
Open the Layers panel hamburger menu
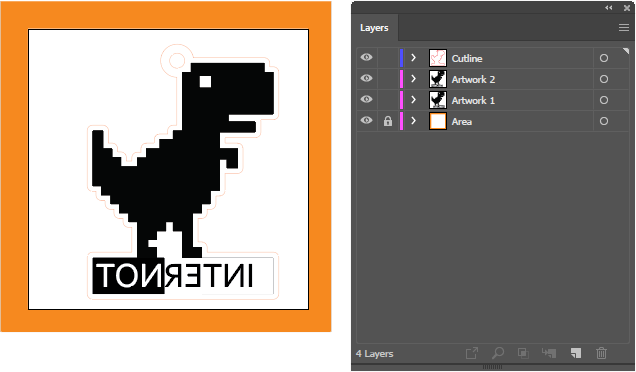pyautogui.click(x=623, y=28)
